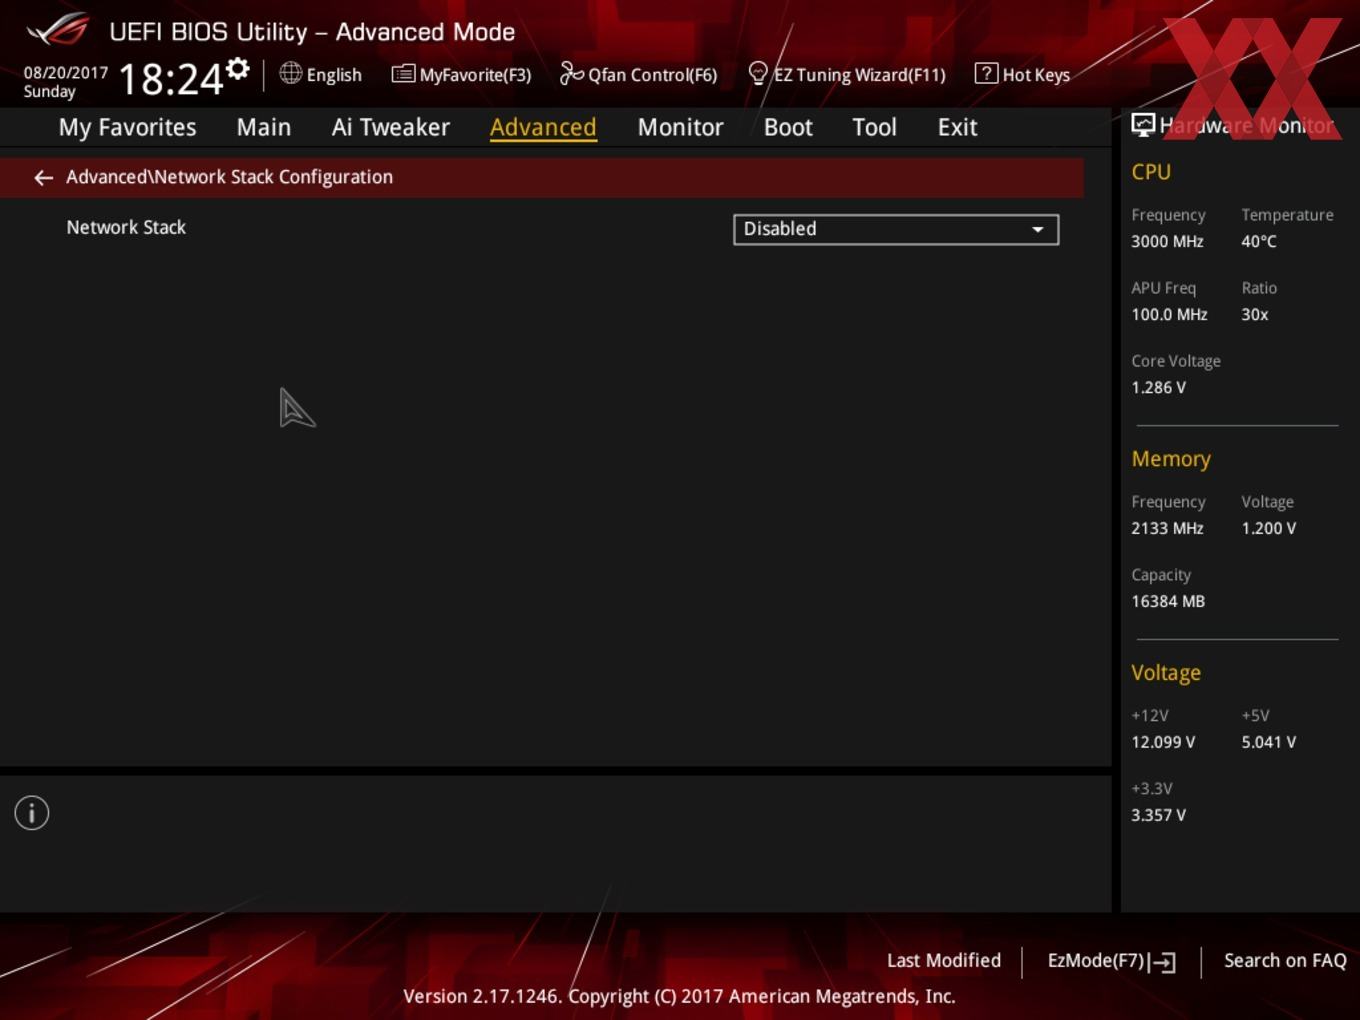The image size is (1360, 1020).
Task: Open Search on FAQ
Action: pyautogui.click(x=1285, y=960)
